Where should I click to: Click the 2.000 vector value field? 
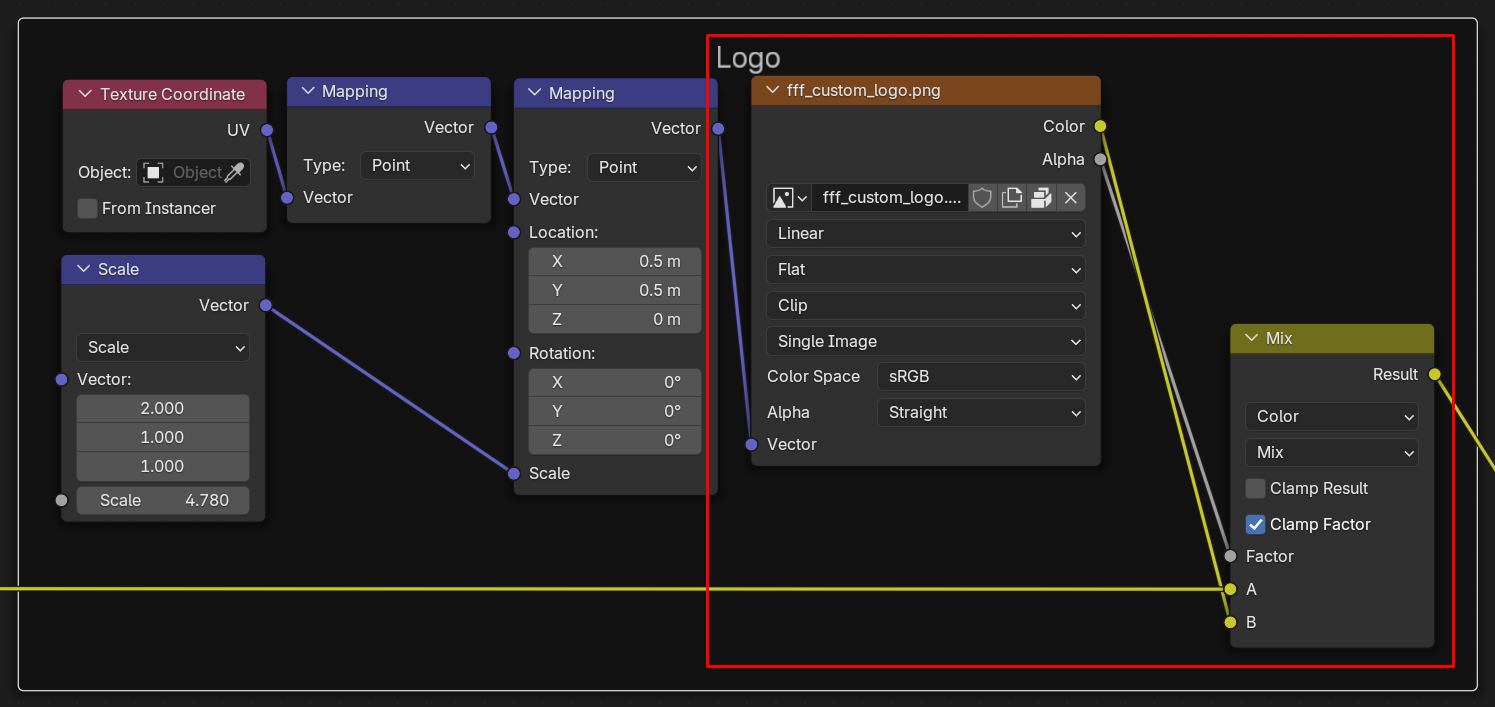tap(163, 408)
